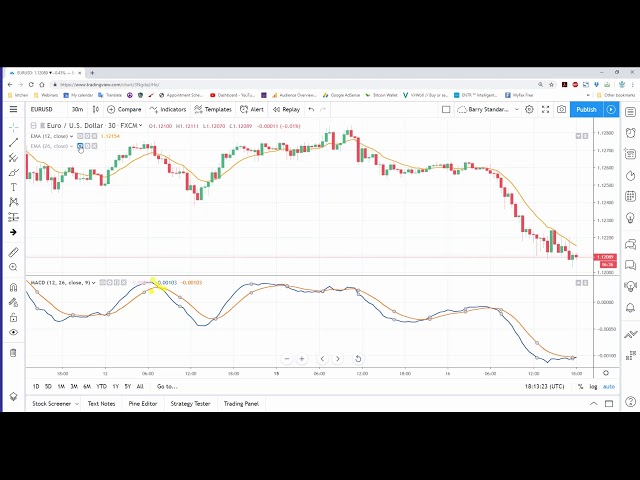The width and height of the screenshot is (640, 480).
Task: Toggle log scale on price axis
Action: (x=593, y=386)
